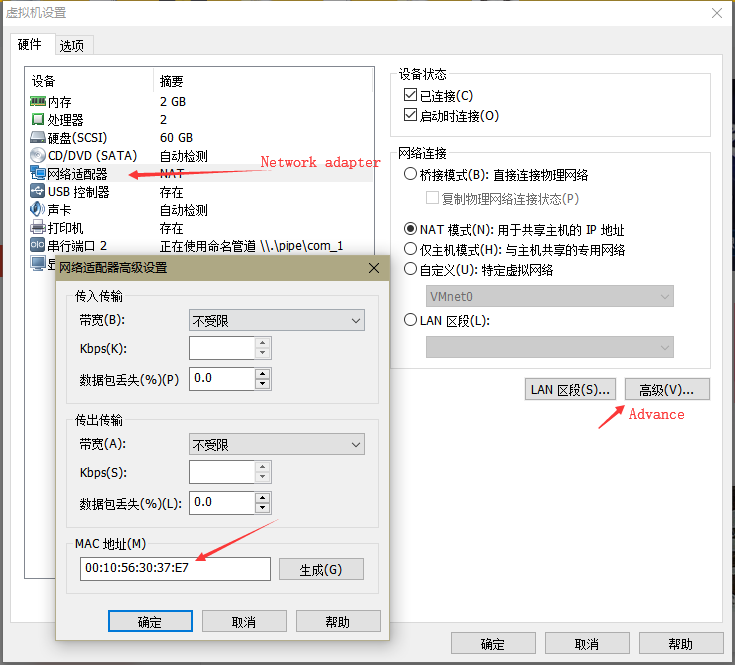Click the 2 GB memory summary
The height and width of the screenshot is (665, 735).
tap(173, 102)
